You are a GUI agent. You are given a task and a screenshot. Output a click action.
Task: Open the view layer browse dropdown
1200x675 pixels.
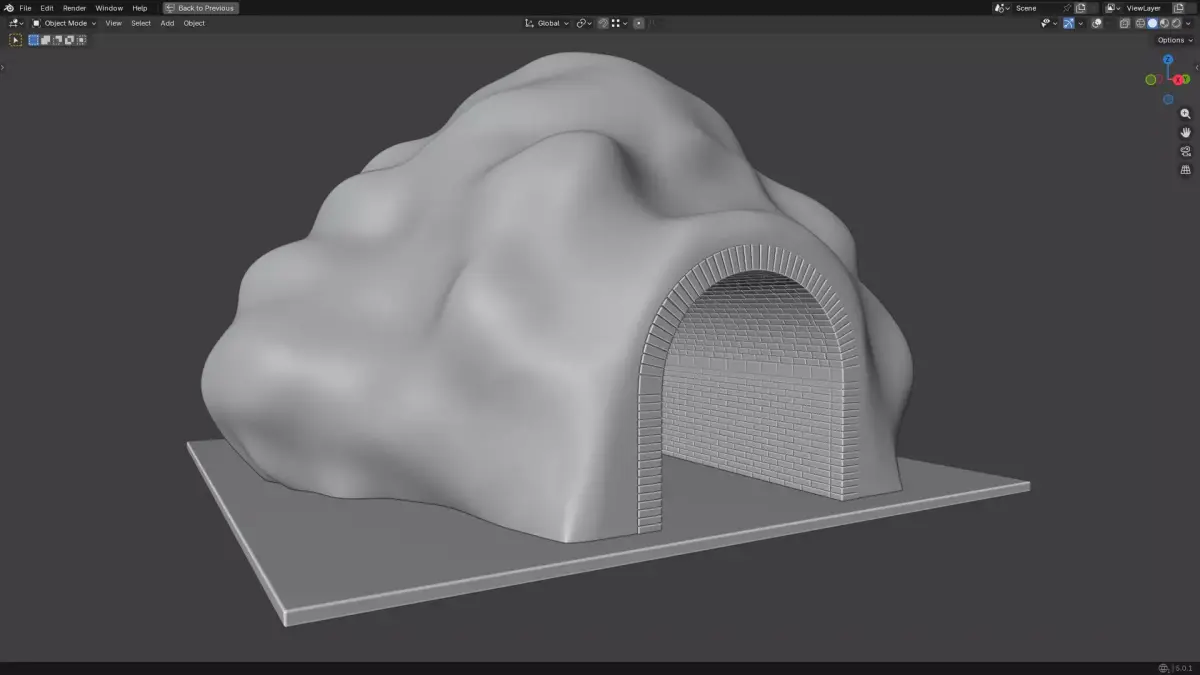coord(1113,8)
